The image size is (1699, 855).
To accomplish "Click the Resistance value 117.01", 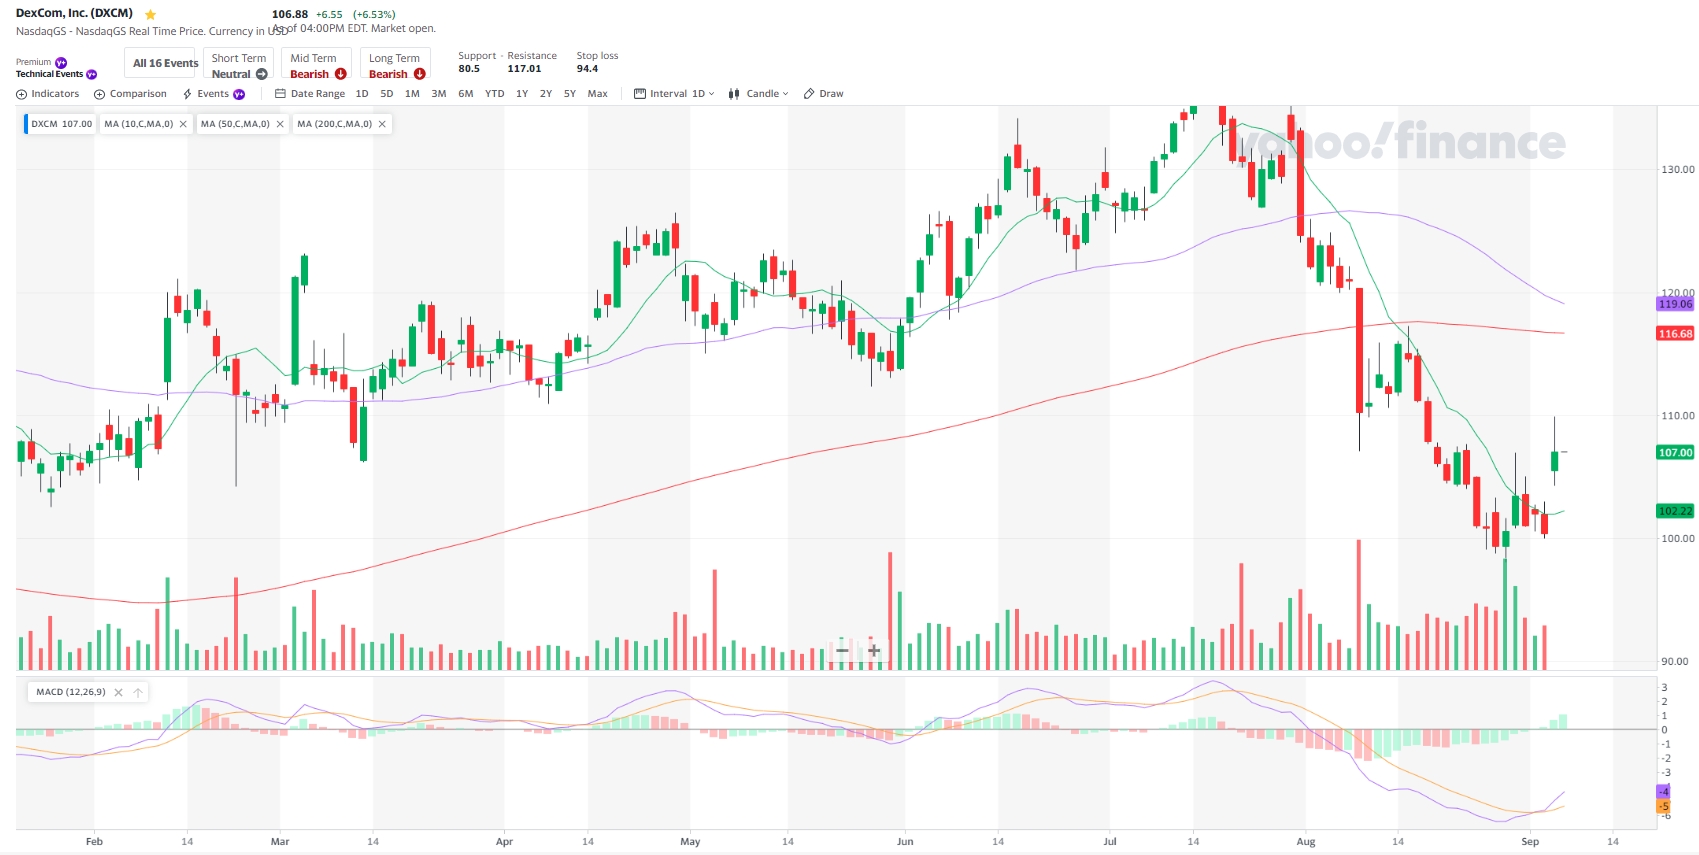I will pyautogui.click(x=524, y=69).
